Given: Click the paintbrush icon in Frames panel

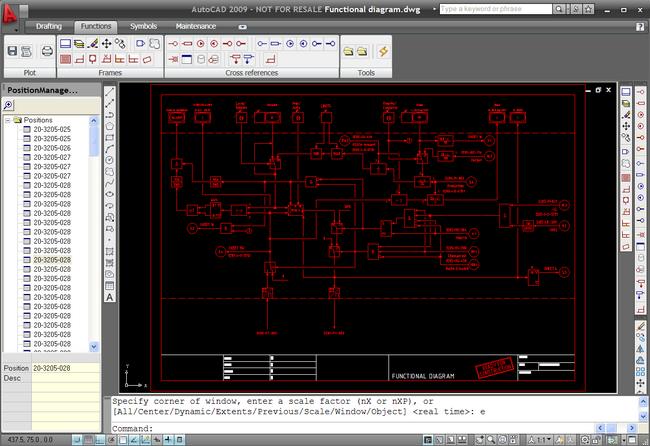Looking at the screenshot, I should coord(93,43).
